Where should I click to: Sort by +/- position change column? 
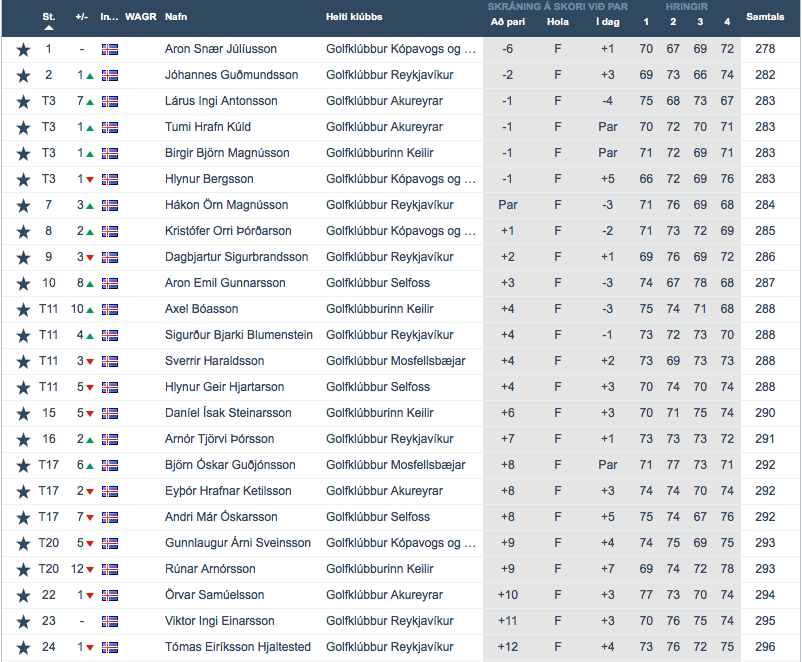pos(82,17)
